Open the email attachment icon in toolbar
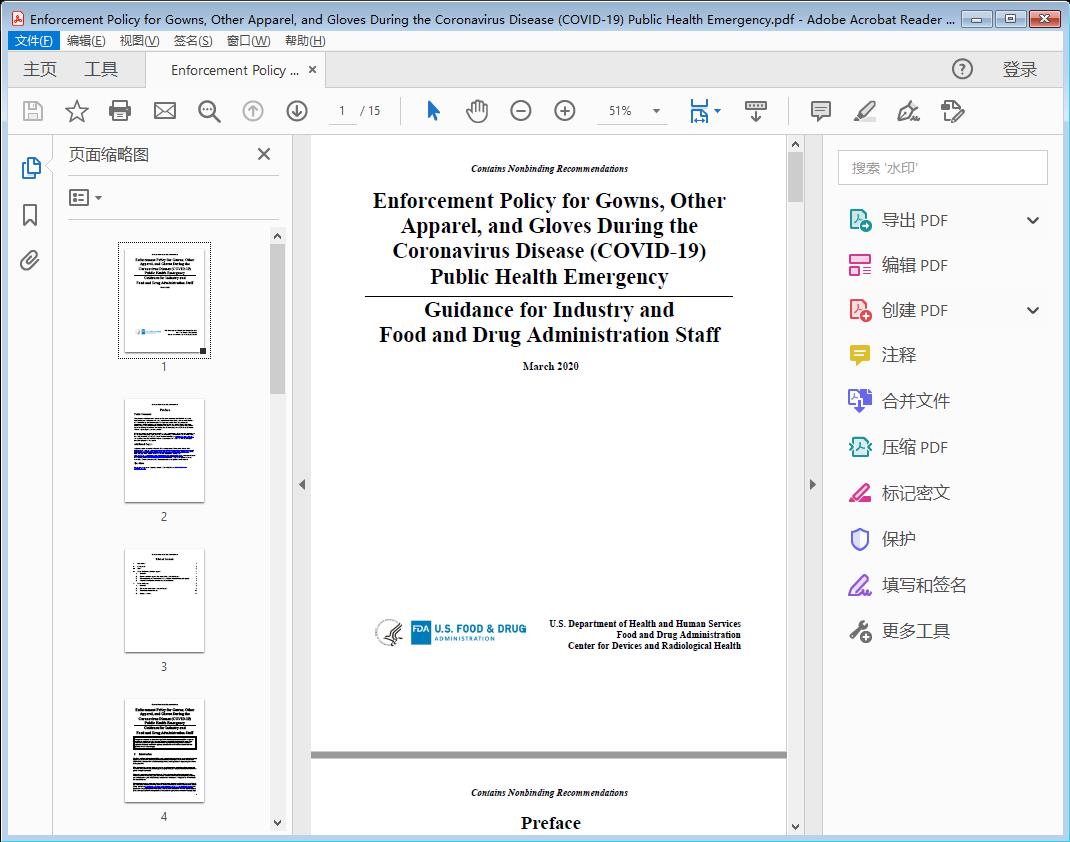Image resolution: width=1070 pixels, height=842 pixels. [x=164, y=111]
